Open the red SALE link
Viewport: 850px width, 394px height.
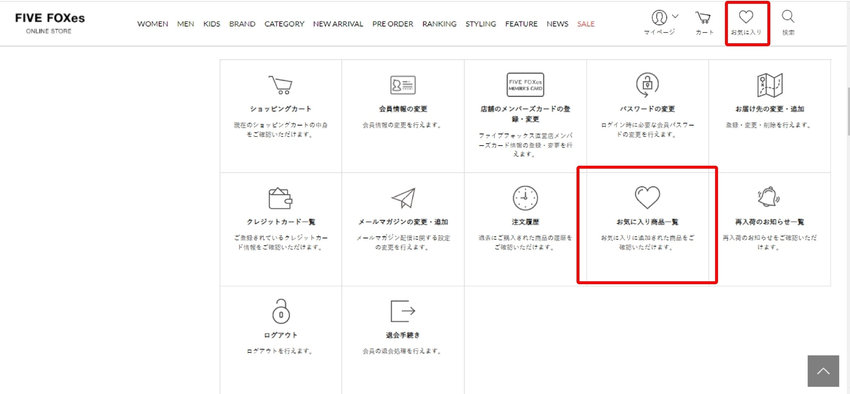(x=586, y=24)
